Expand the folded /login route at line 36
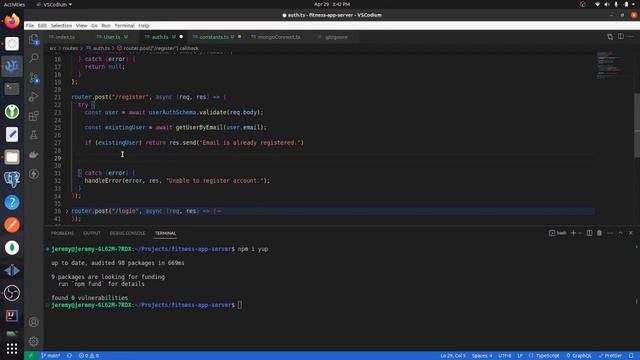 pyautogui.click(x=67, y=211)
